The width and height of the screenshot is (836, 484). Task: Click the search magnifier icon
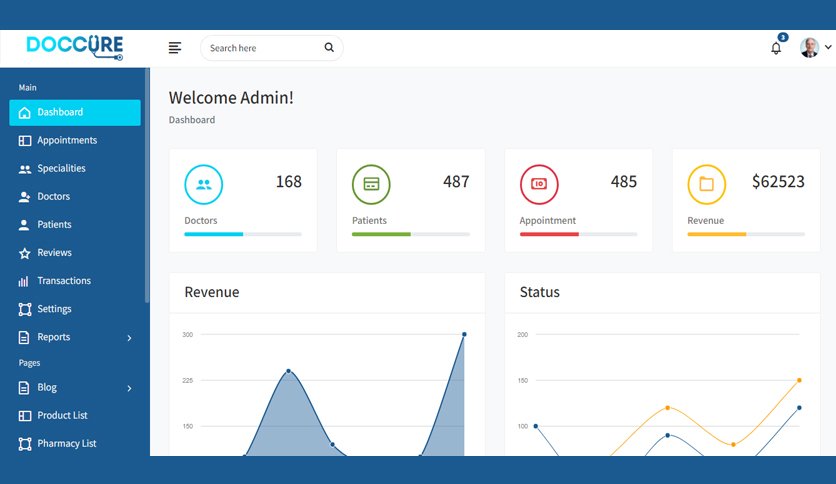coord(329,47)
